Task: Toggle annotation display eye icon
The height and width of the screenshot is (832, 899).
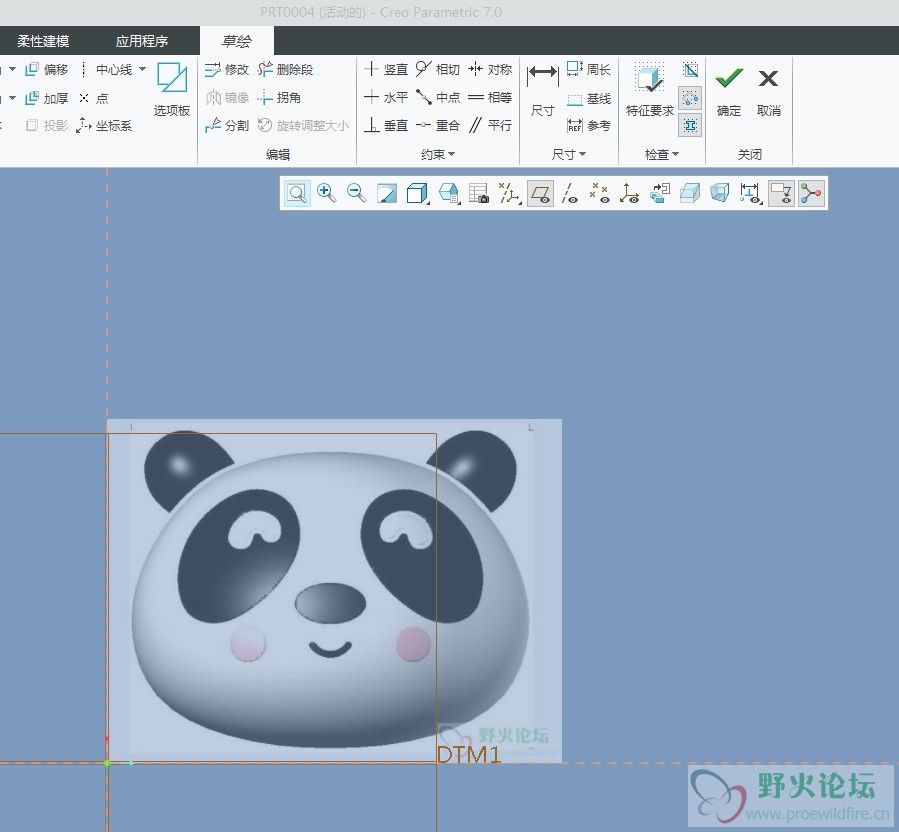Action: pyautogui.click(x=781, y=193)
